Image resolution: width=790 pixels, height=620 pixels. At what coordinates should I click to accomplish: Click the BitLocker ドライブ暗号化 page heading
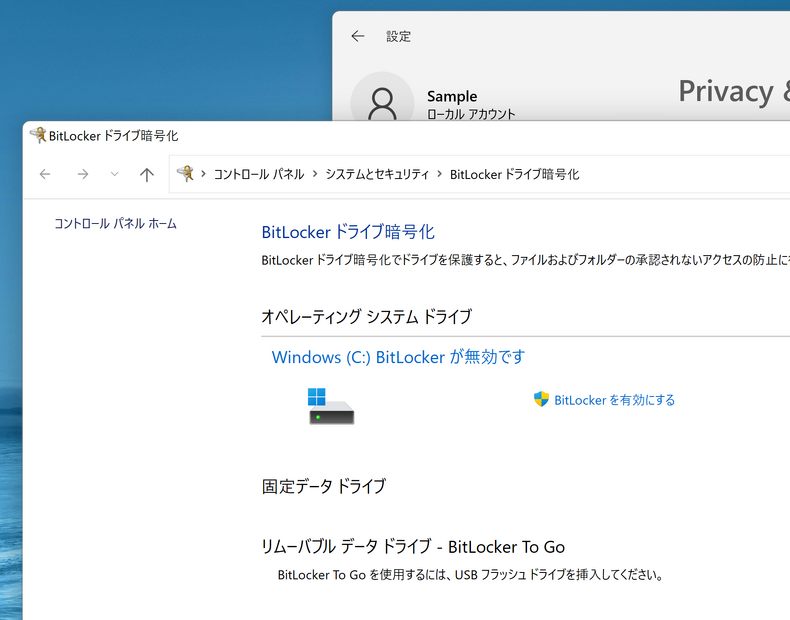click(348, 232)
